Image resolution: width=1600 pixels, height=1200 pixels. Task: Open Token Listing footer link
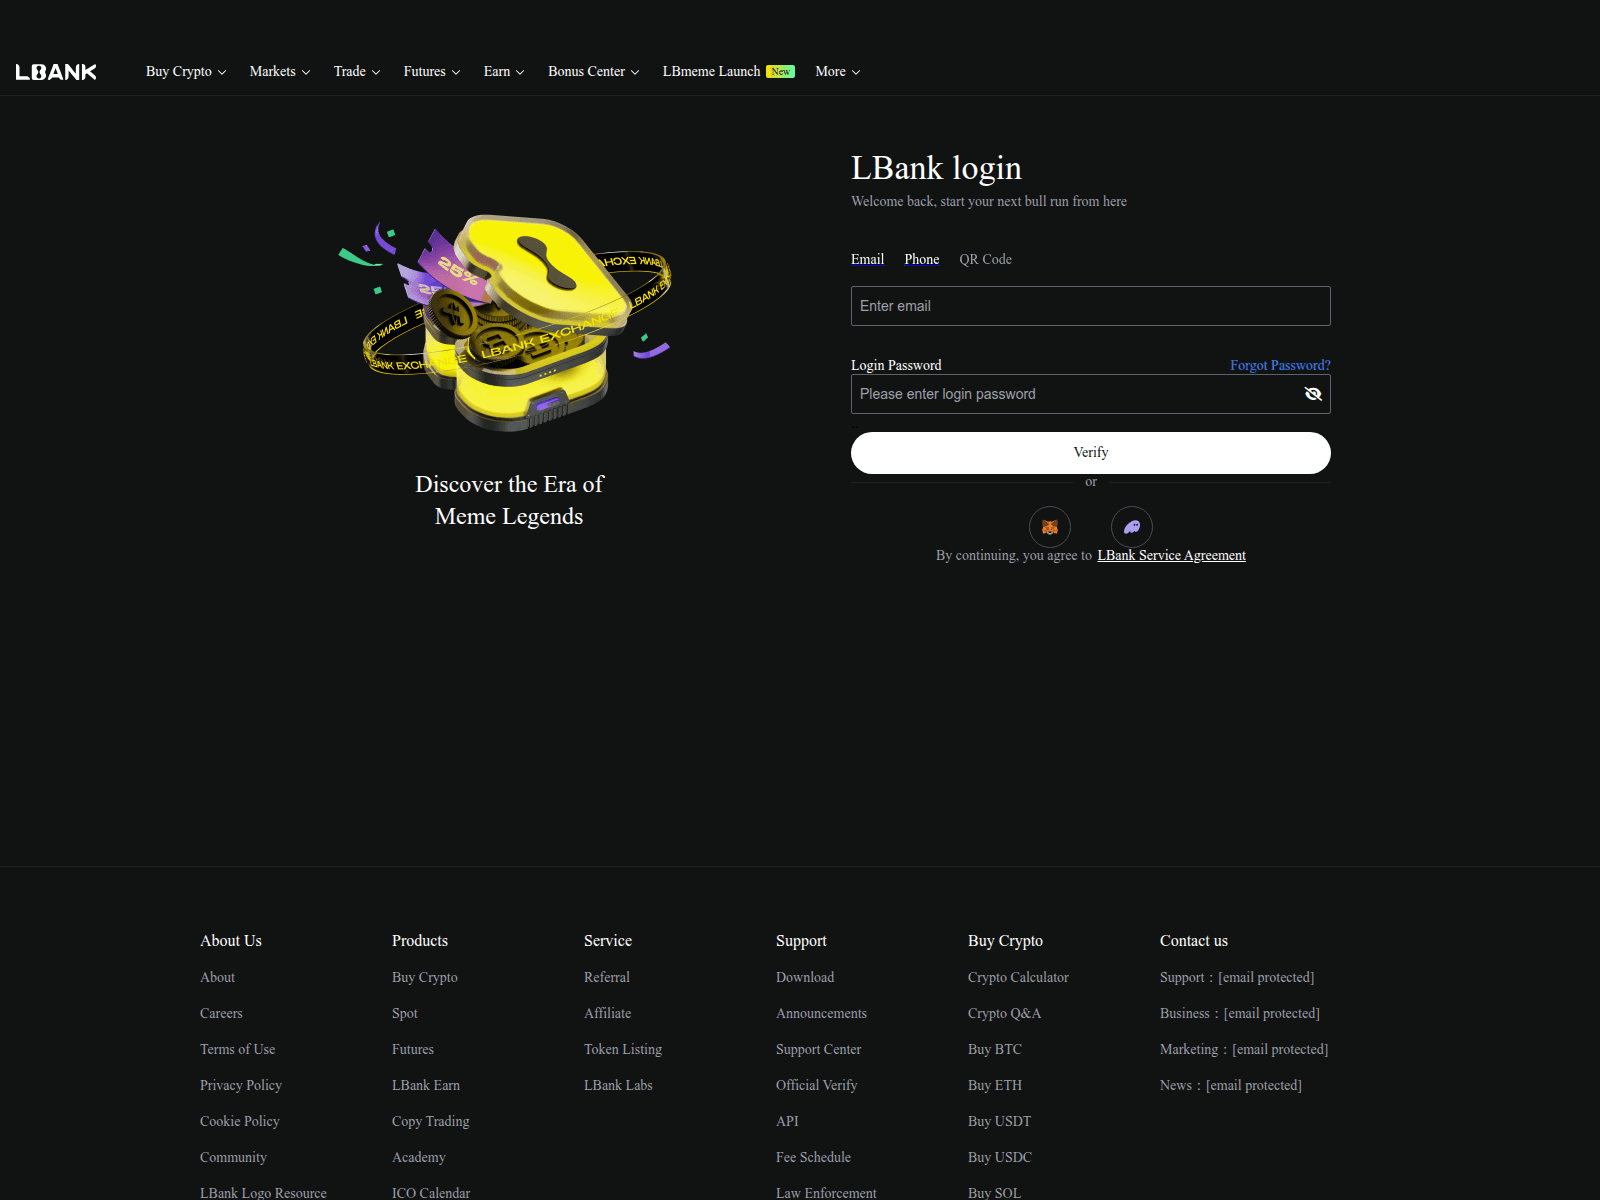[623, 1049]
